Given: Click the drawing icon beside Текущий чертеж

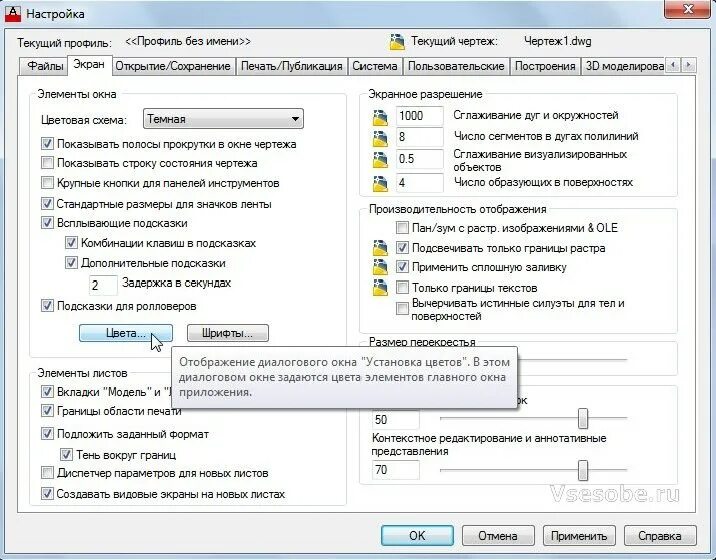Looking at the screenshot, I should 397,42.
